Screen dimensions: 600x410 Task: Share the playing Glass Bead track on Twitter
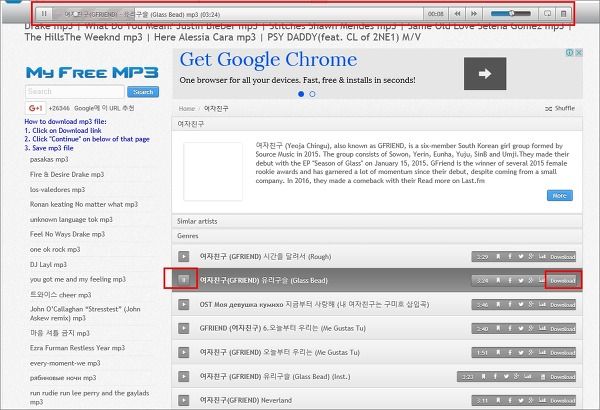520,280
